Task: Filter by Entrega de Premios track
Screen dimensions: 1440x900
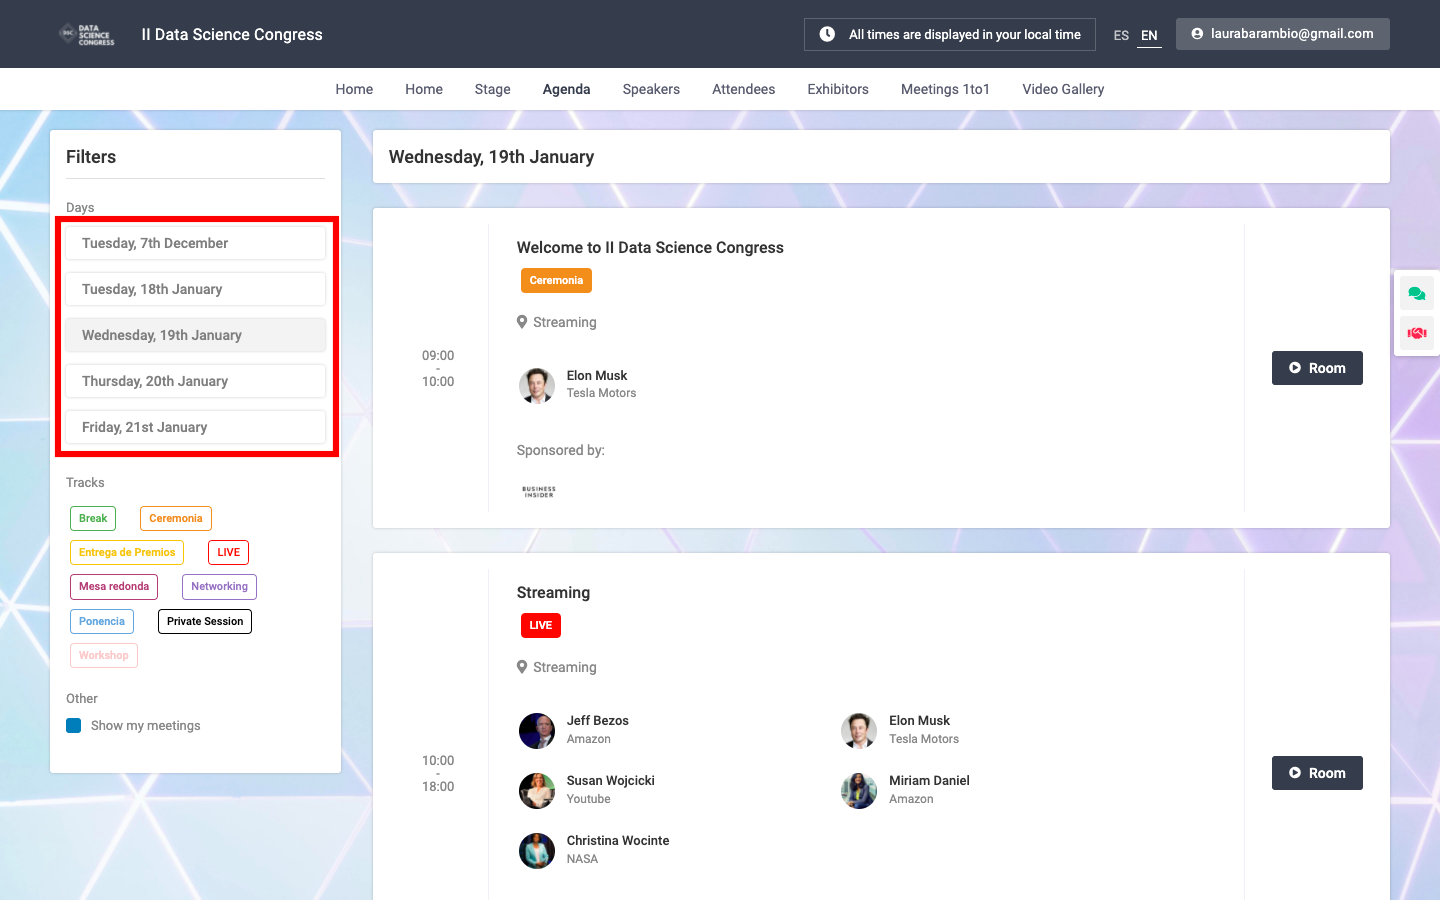Action: [x=127, y=552]
